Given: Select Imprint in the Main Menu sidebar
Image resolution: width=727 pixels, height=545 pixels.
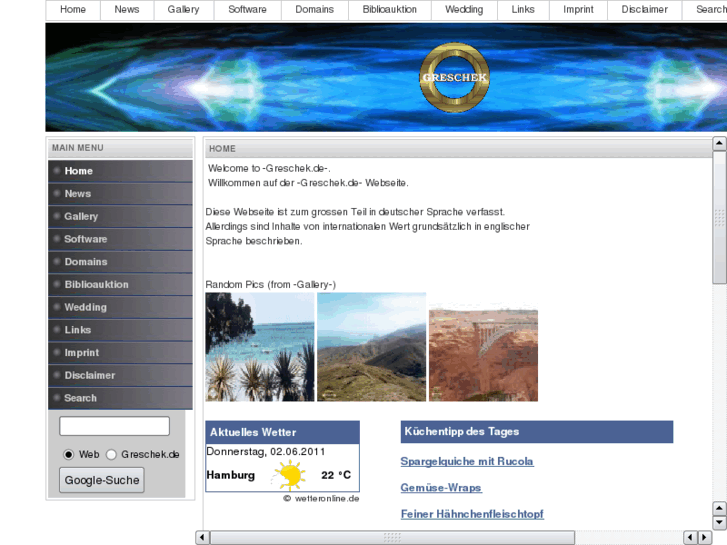Looking at the screenshot, I should [x=120, y=353].
